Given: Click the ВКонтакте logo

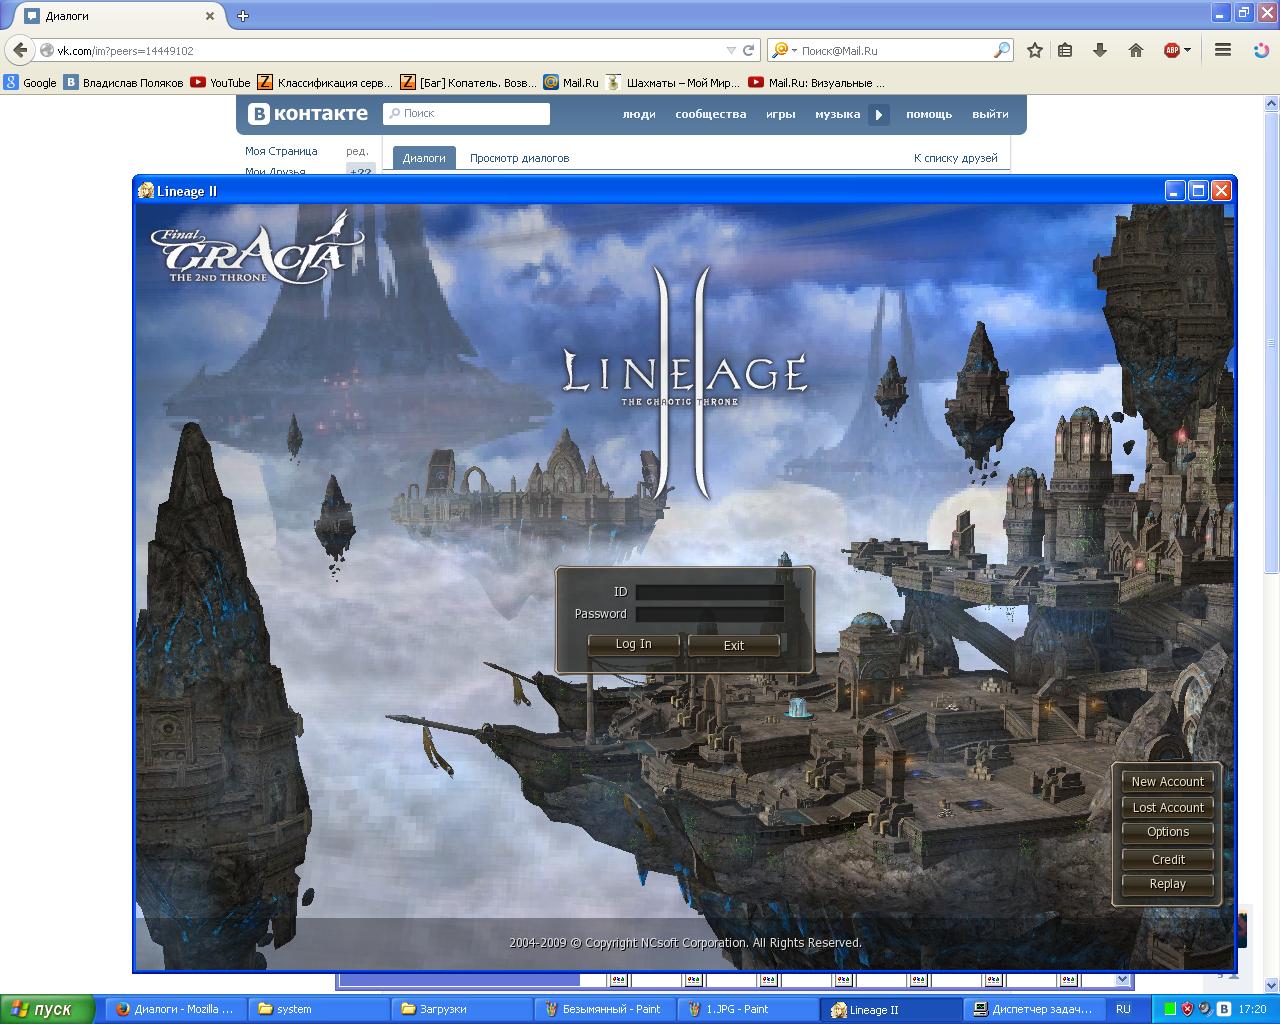Looking at the screenshot, I should click(308, 114).
